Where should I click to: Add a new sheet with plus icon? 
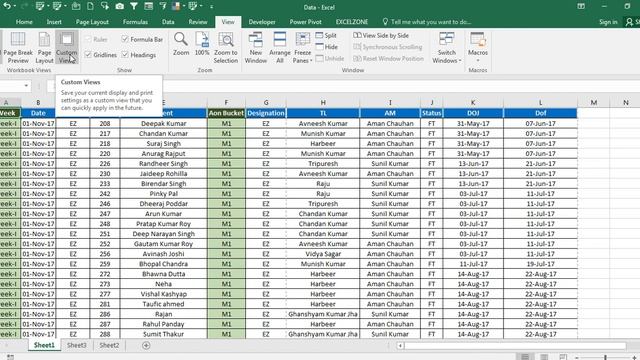(x=146, y=345)
